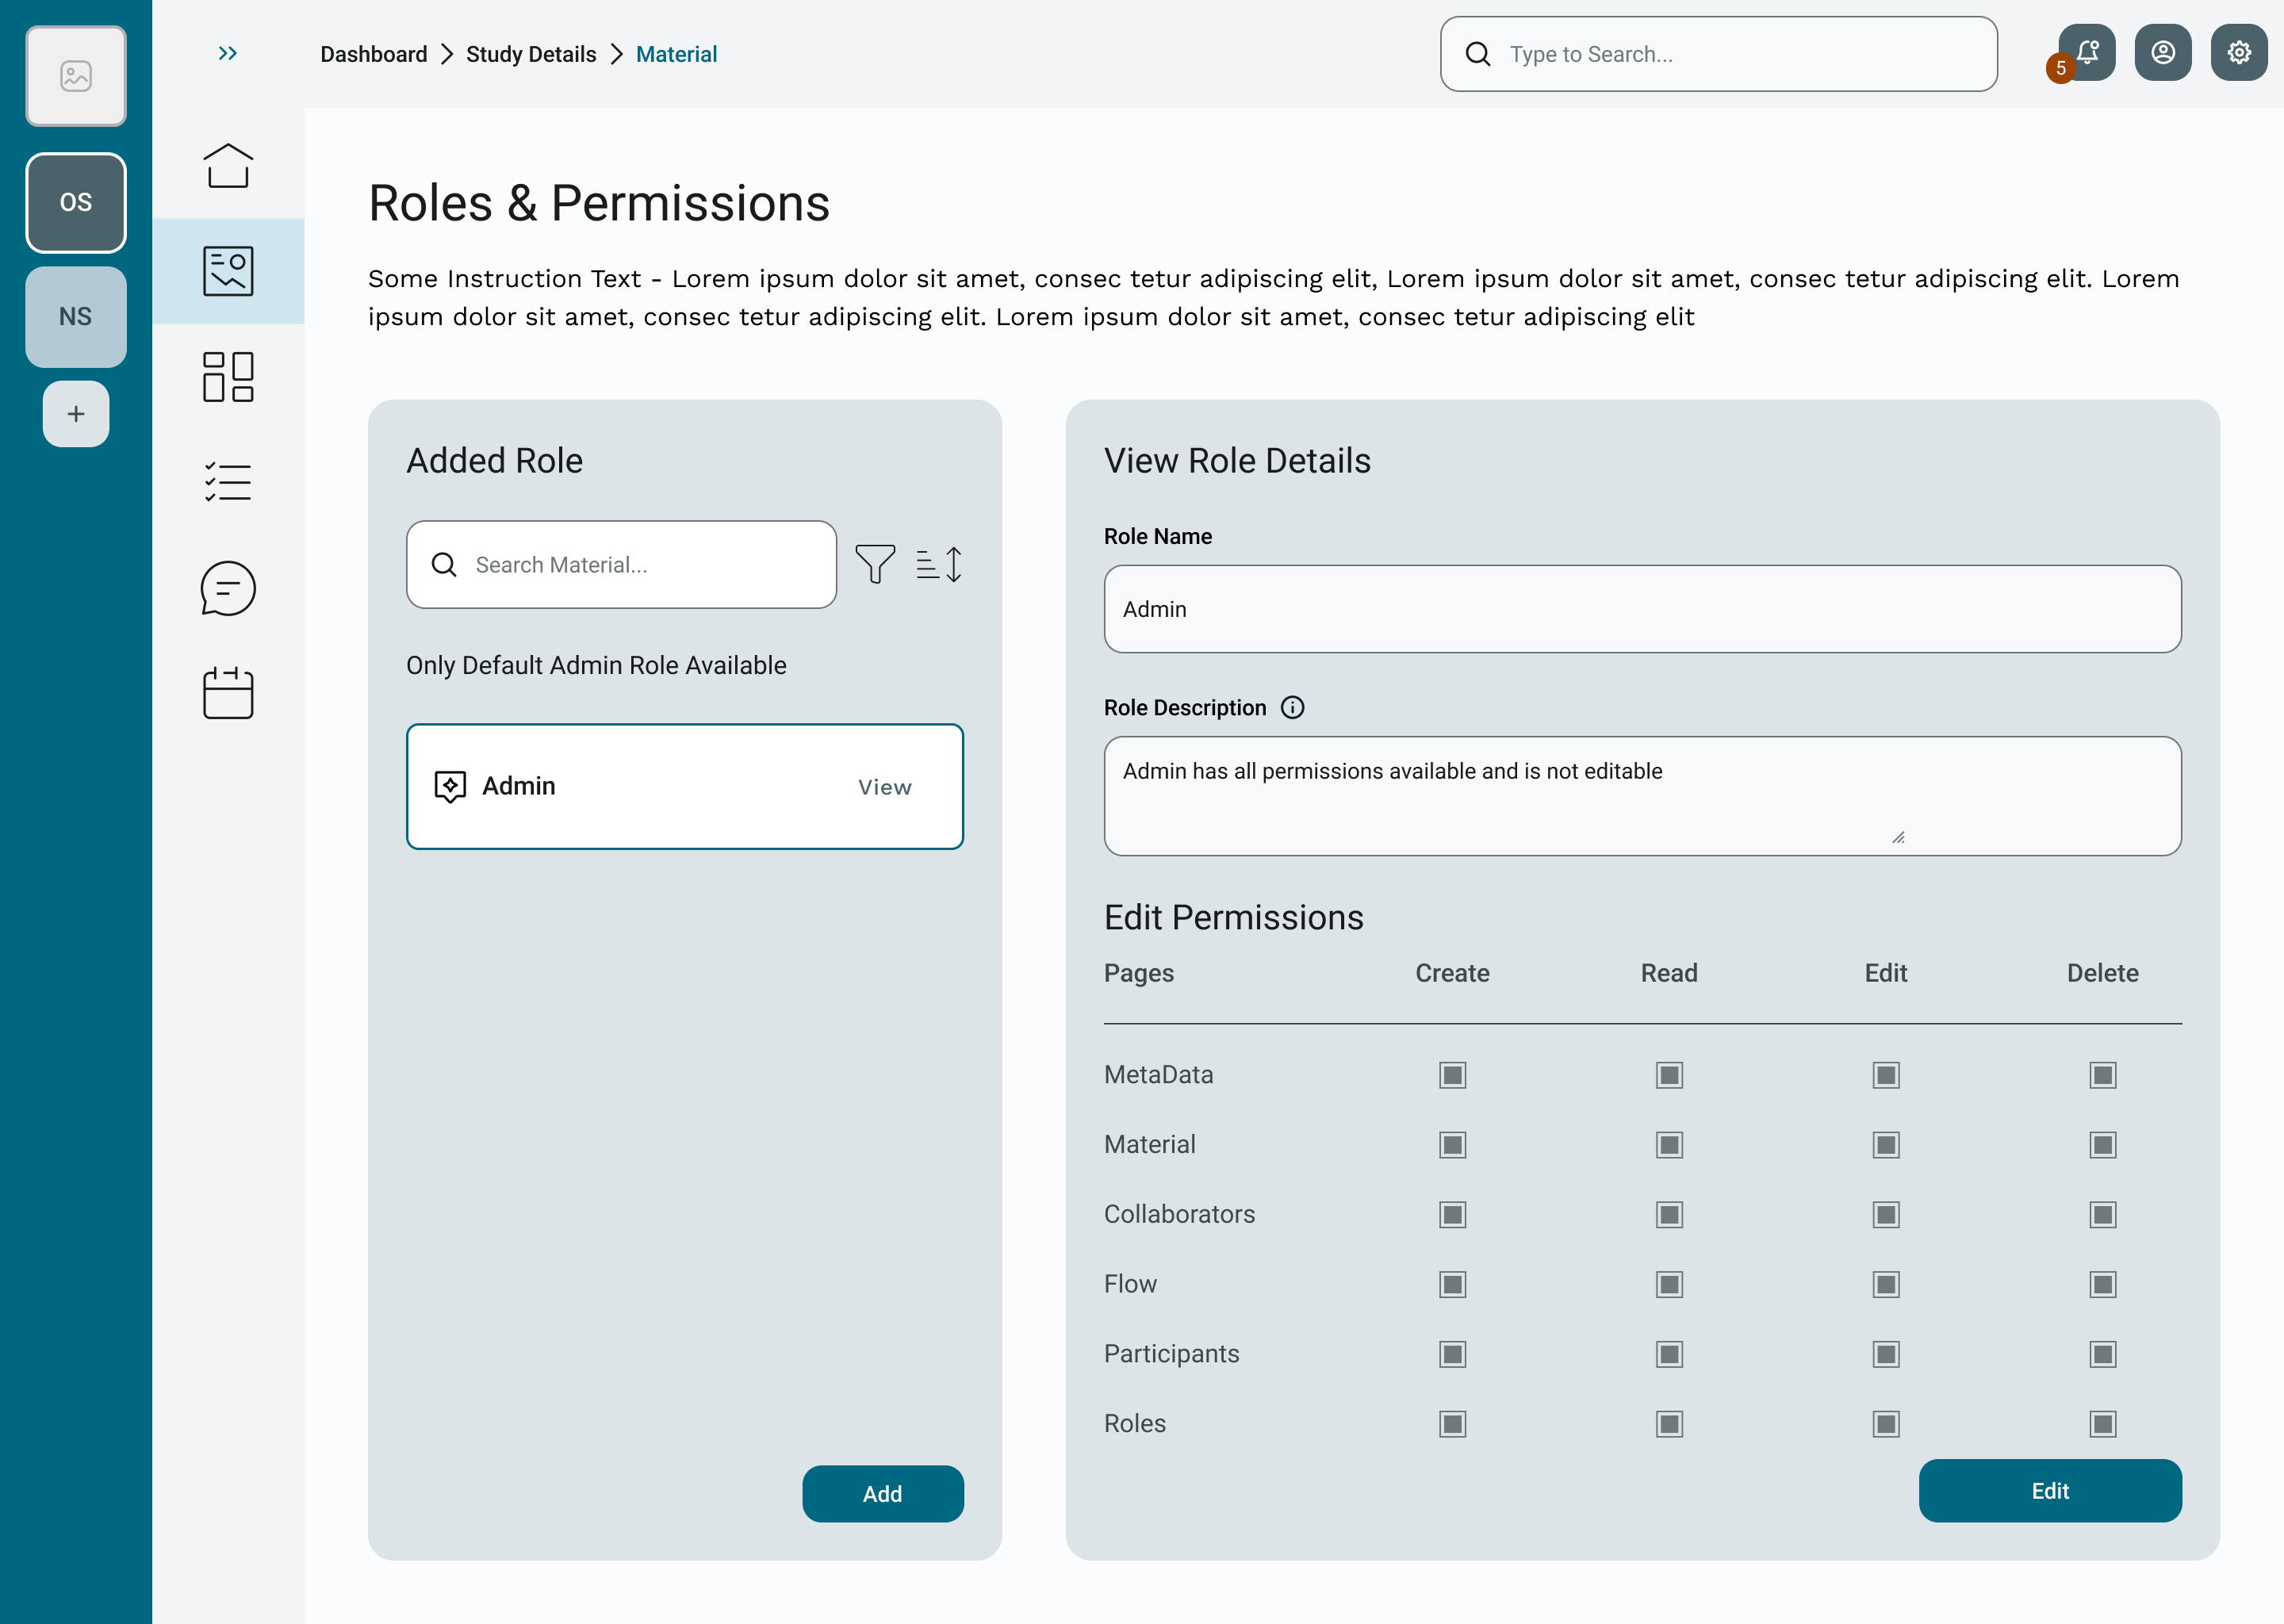Toggle Participants Create checkbox
Image resolution: width=2284 pixels, height=1624 pixels.
(1453, 1354)
